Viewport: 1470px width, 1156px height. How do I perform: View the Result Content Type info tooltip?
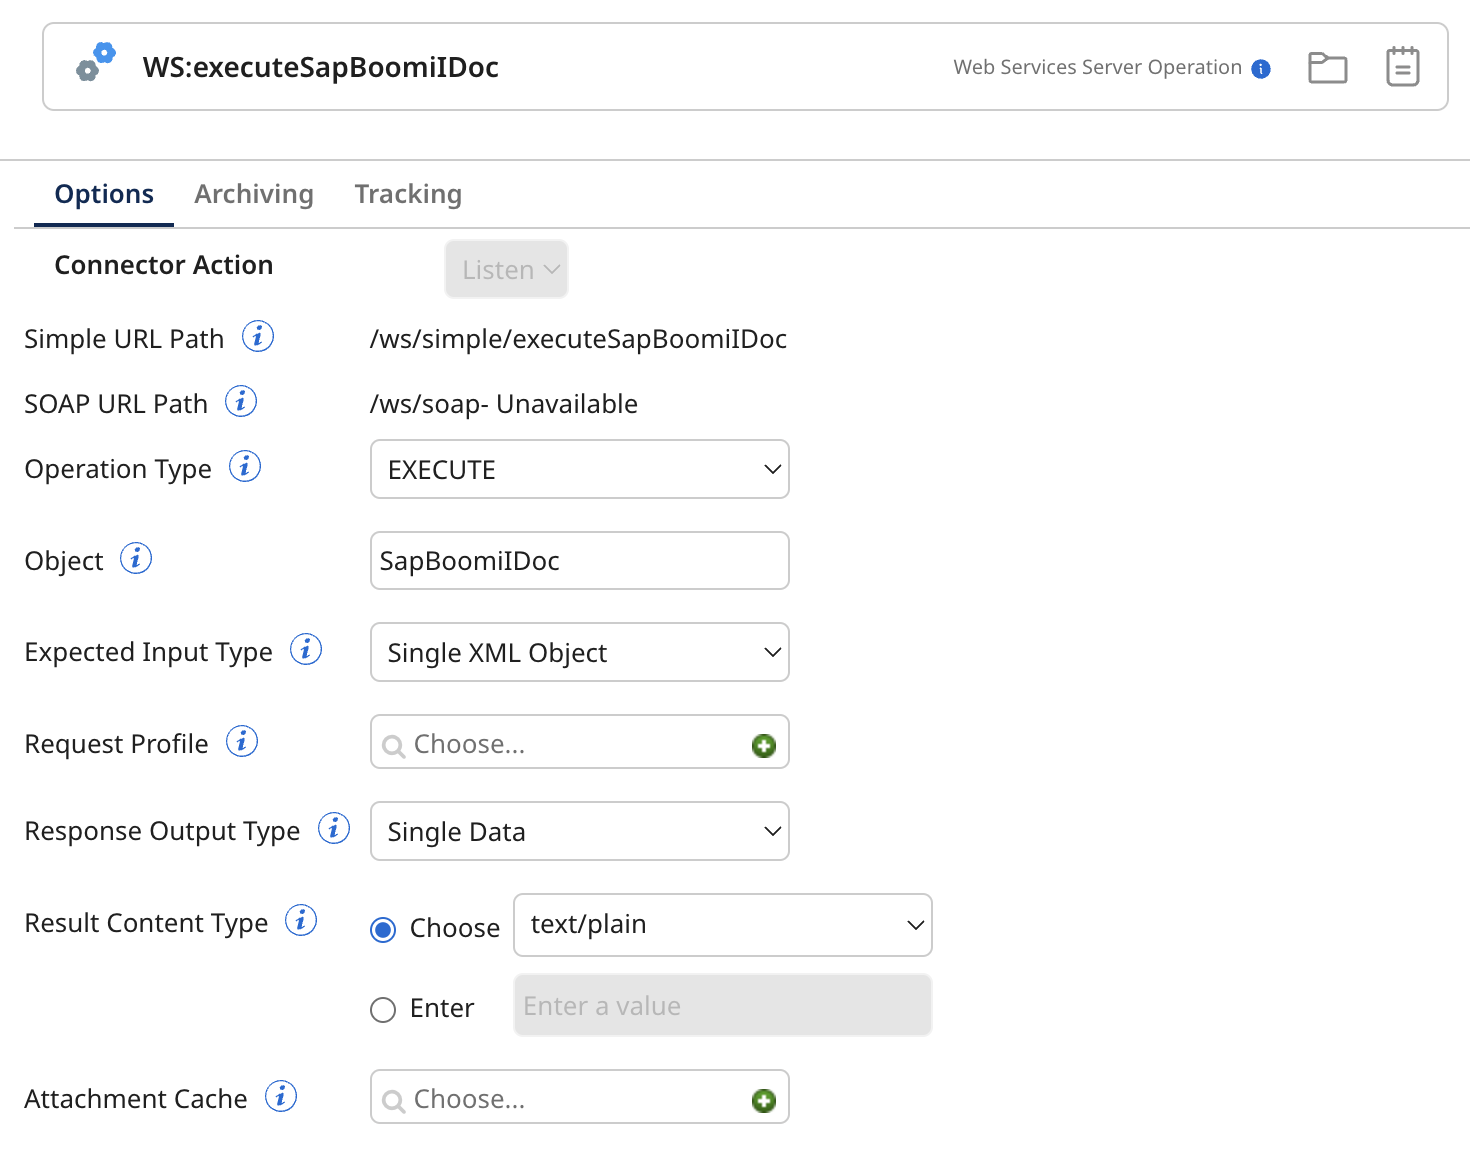point(300,920)
